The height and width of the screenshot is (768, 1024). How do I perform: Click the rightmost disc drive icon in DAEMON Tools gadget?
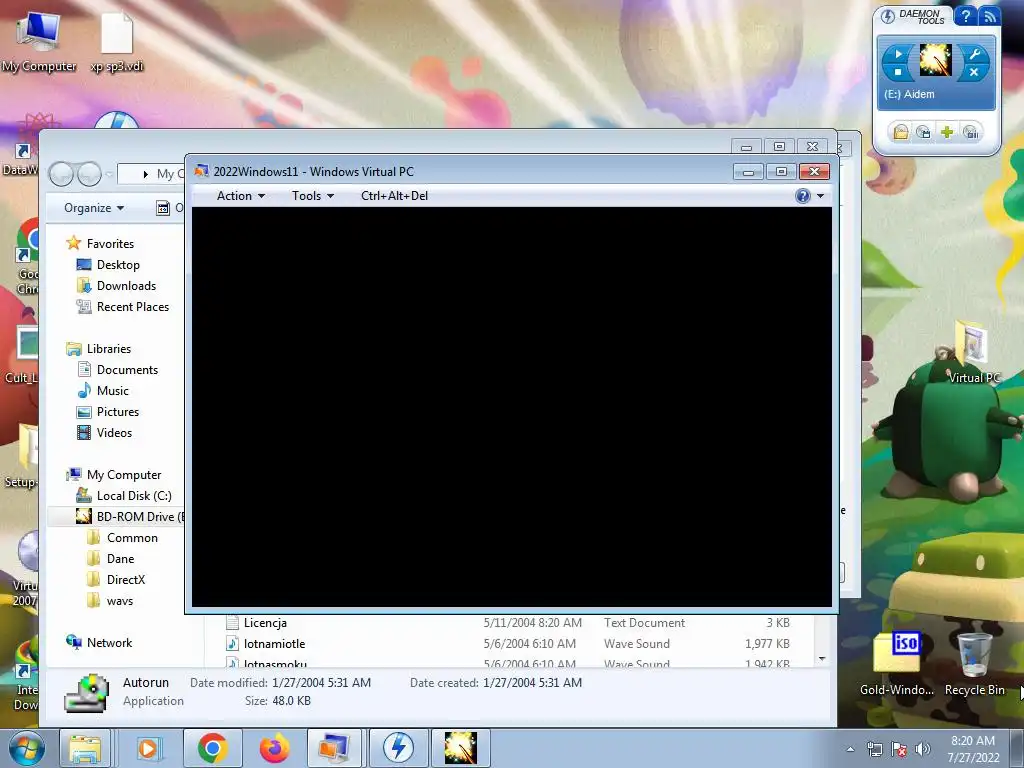coord(971,133)
